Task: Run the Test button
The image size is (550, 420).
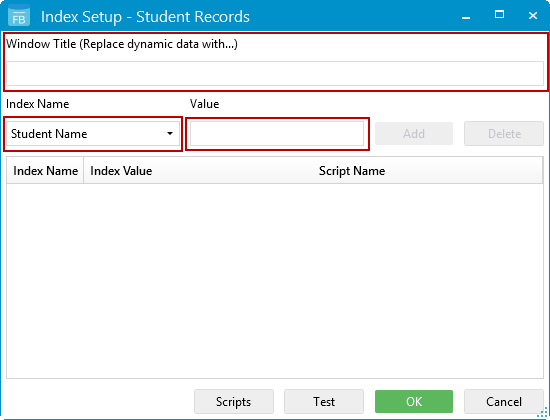Action: [324, 401]
